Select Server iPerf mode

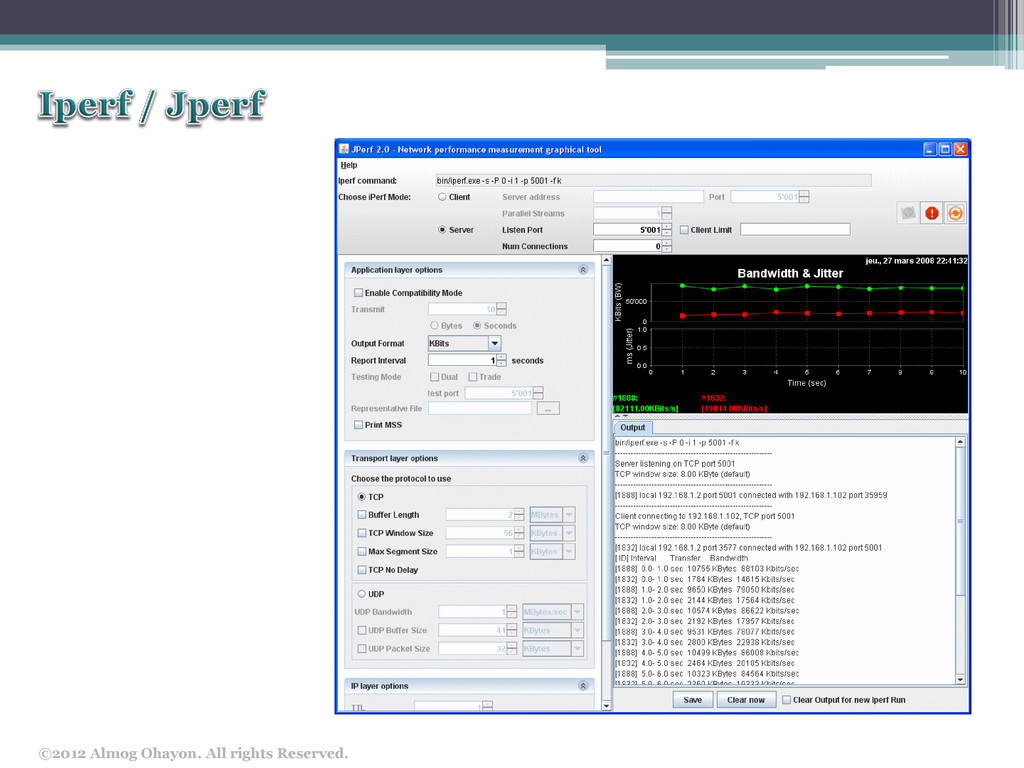[x=442, y=230]
